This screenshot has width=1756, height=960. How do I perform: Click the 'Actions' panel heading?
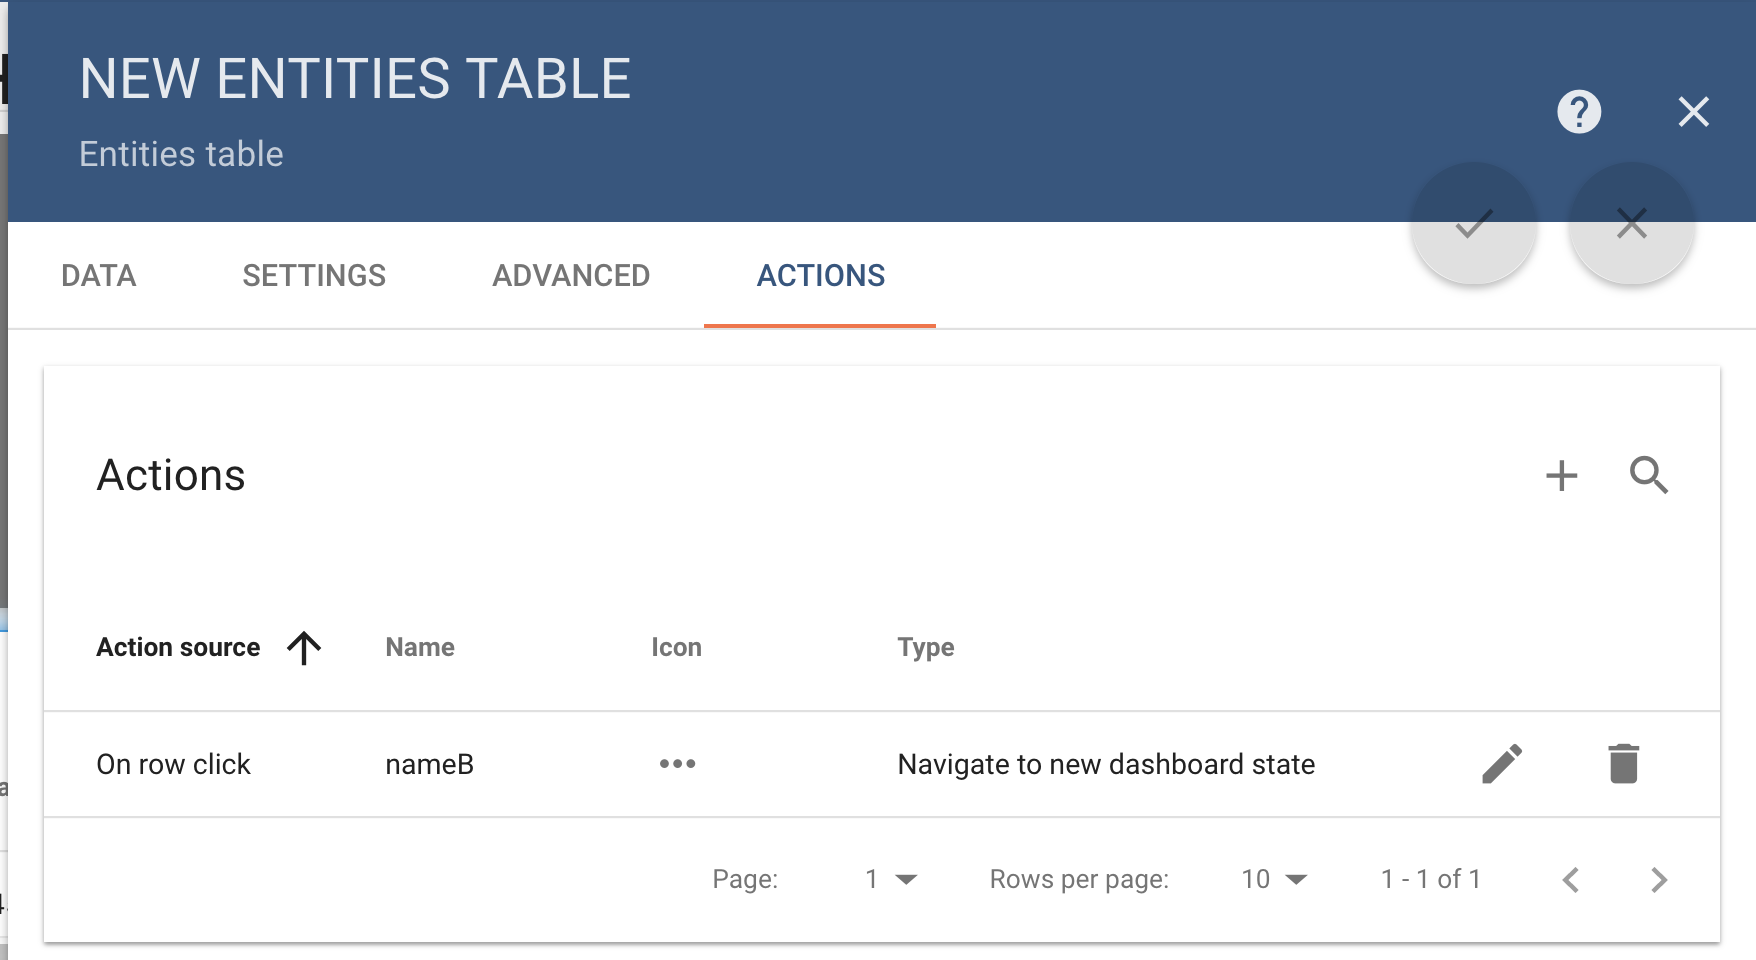pos(171,476)
